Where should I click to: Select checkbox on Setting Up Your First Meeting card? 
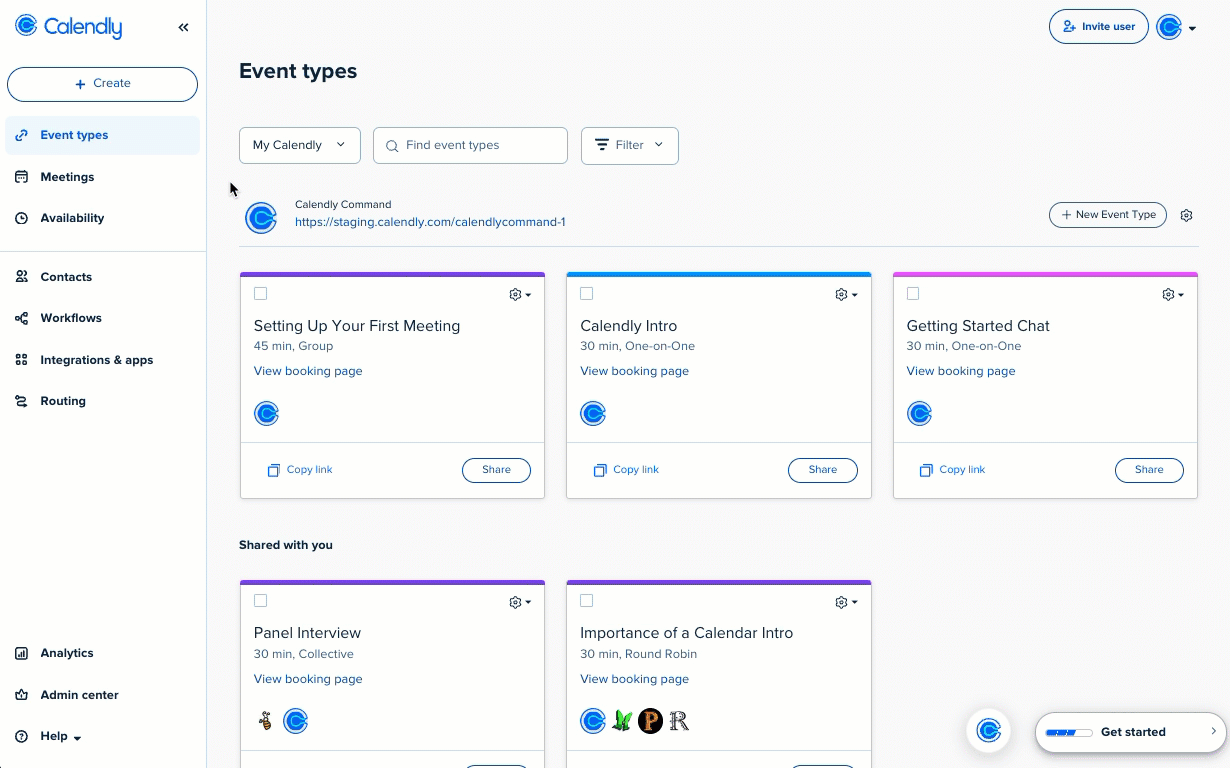click(260, 294)
